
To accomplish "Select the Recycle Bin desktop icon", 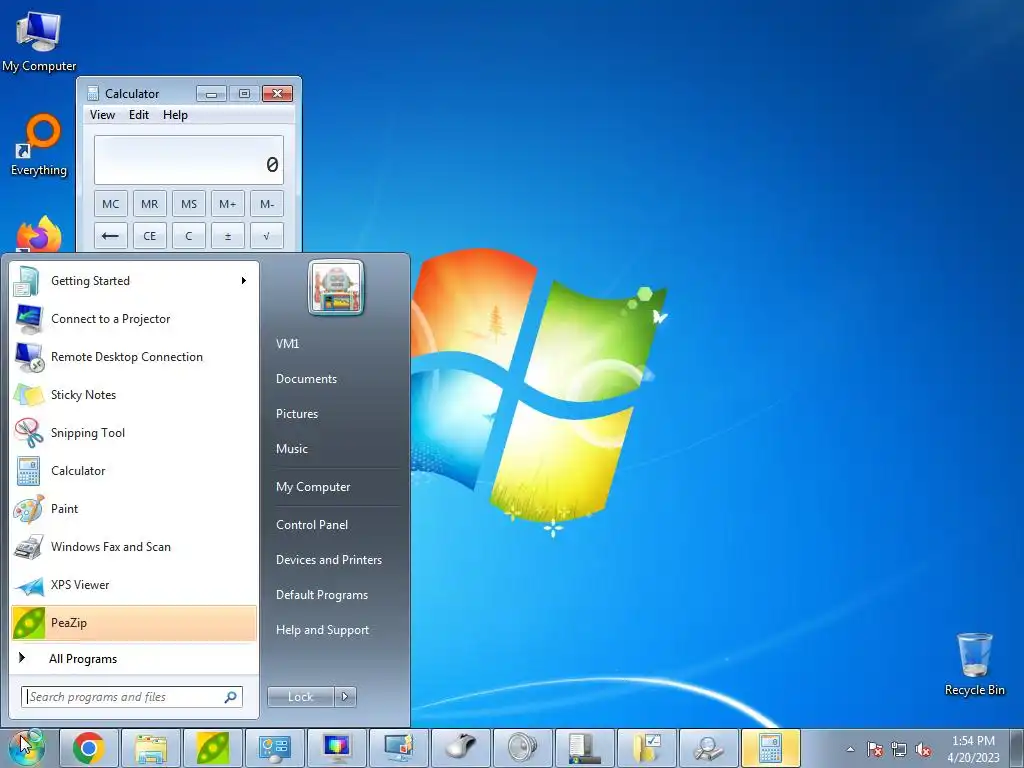I will (x=974, y=664).
